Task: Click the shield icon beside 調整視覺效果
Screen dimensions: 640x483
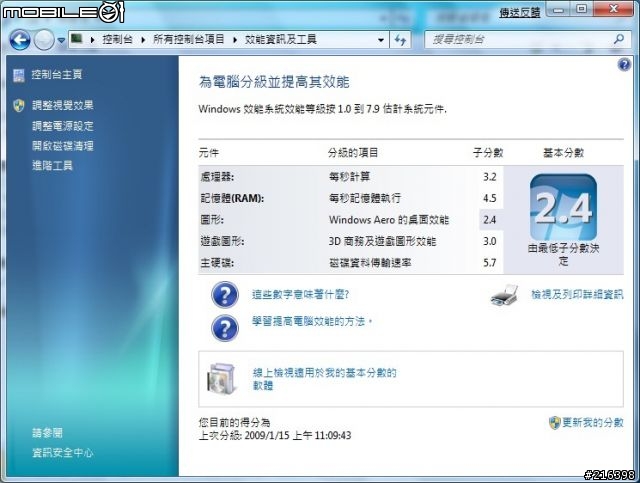Action: click(x=19, y=105)
